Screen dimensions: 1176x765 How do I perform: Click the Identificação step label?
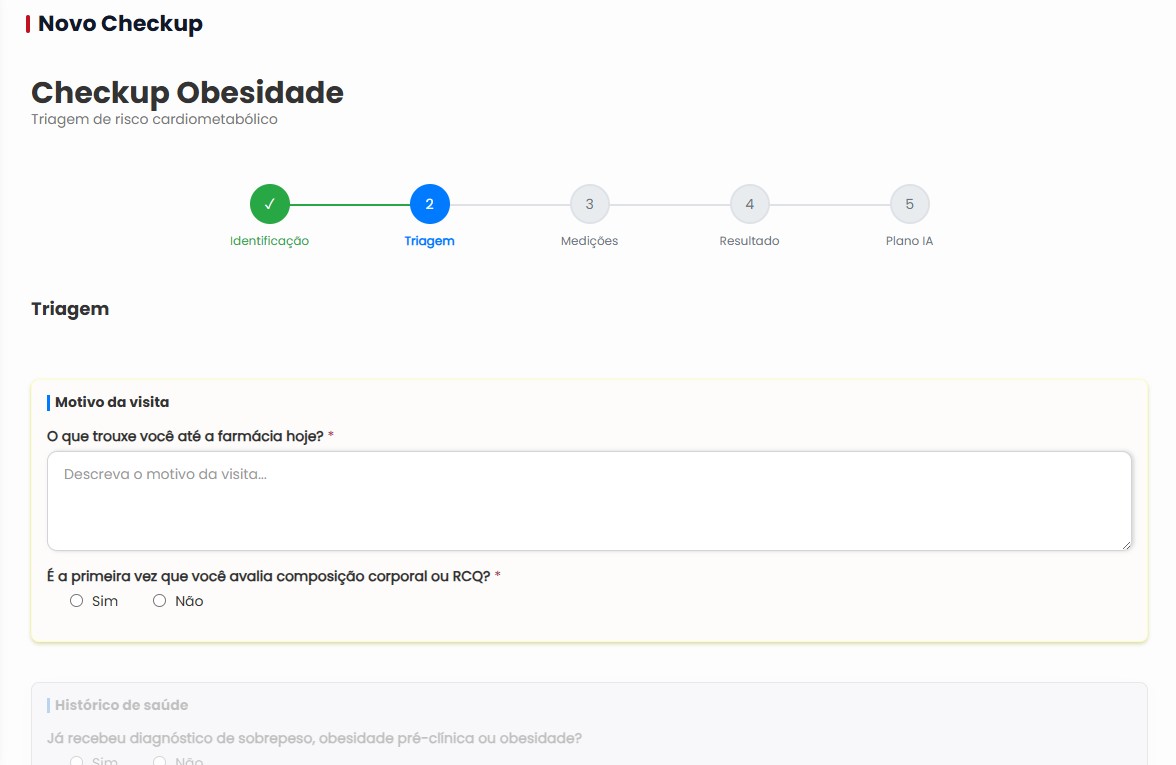coord(269,241)
